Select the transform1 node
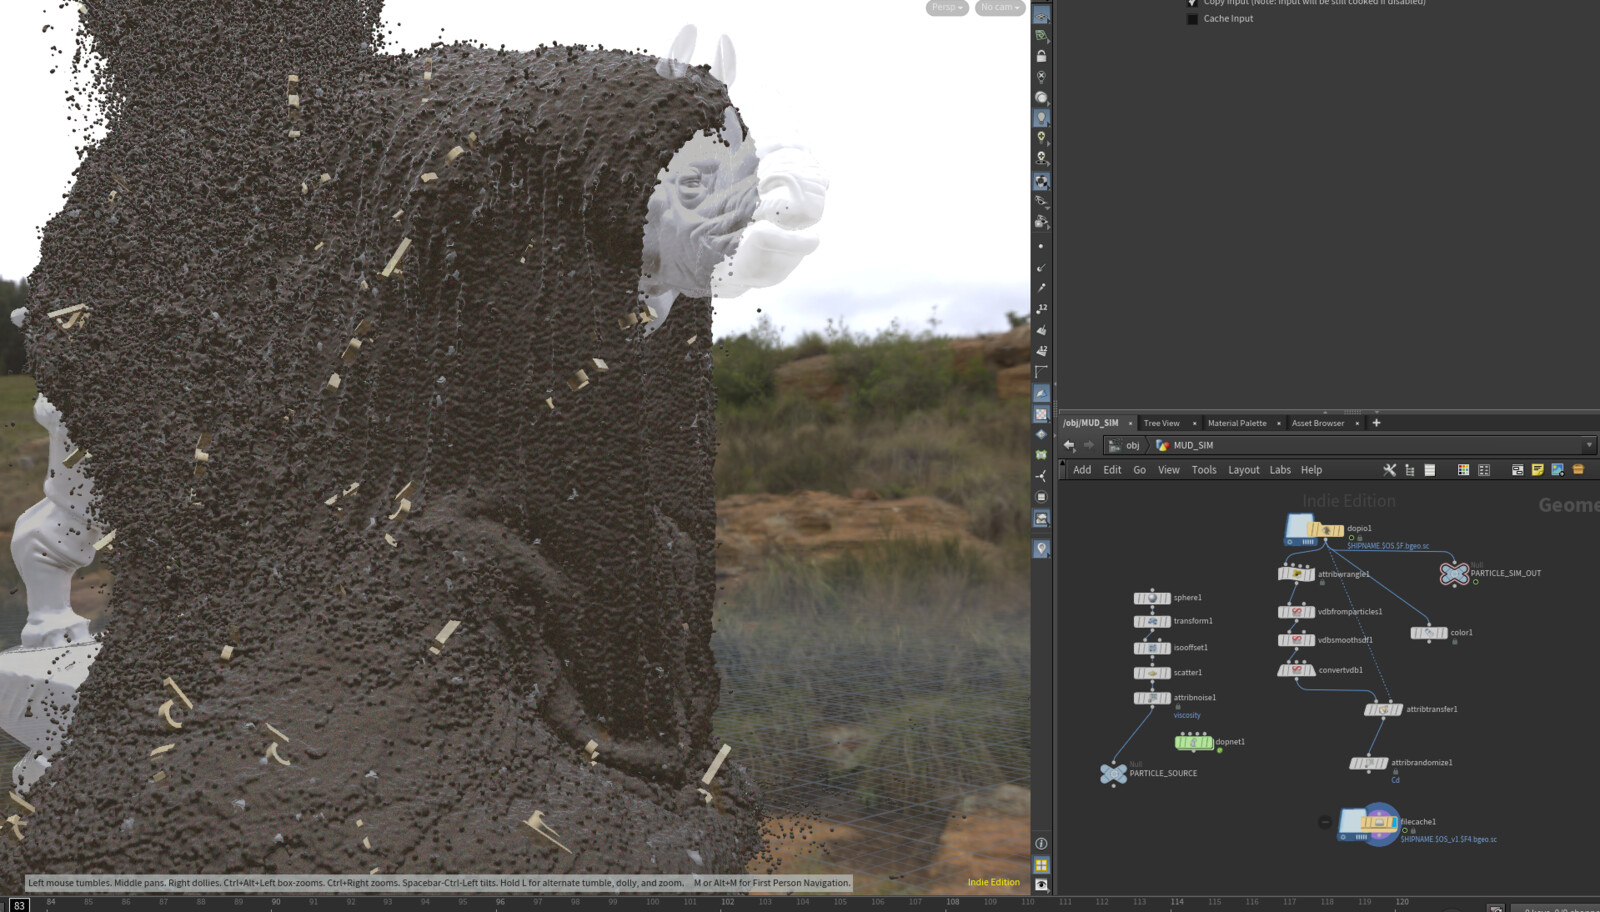Screen dimensions: 1600x912 tap(1152, 621)
